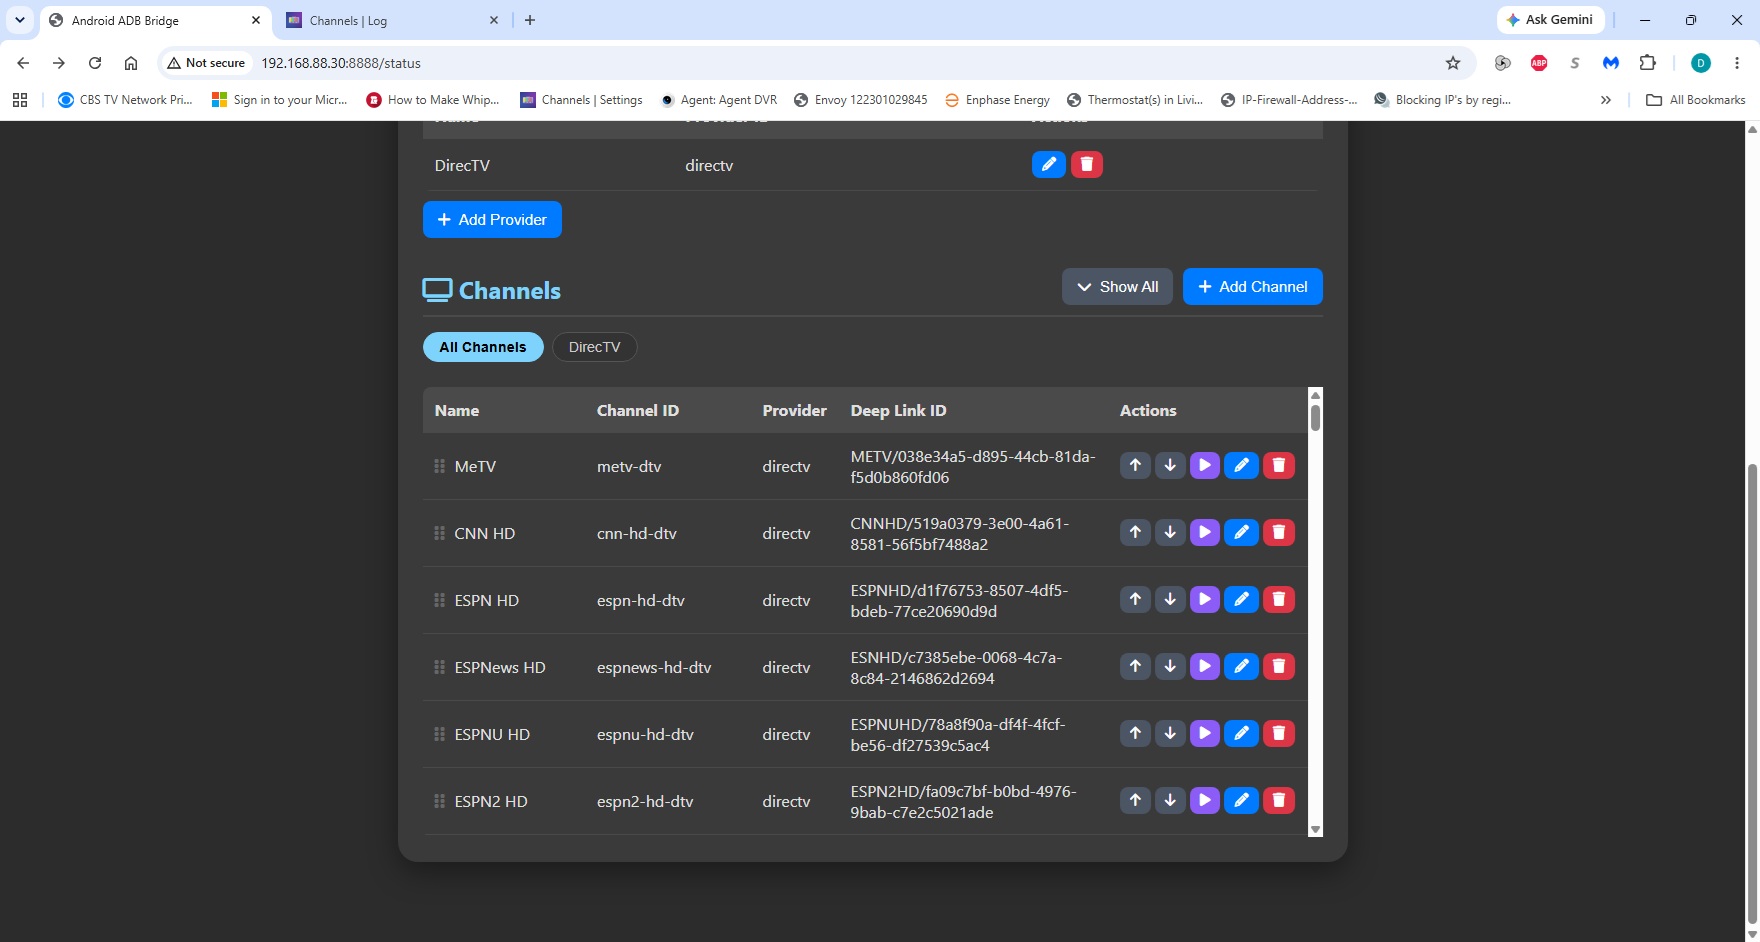Image resolution: width=1760 pixels, height=942 pixels.
Task: Open Chrome apps grid shortcut
Action: [20, 100]
